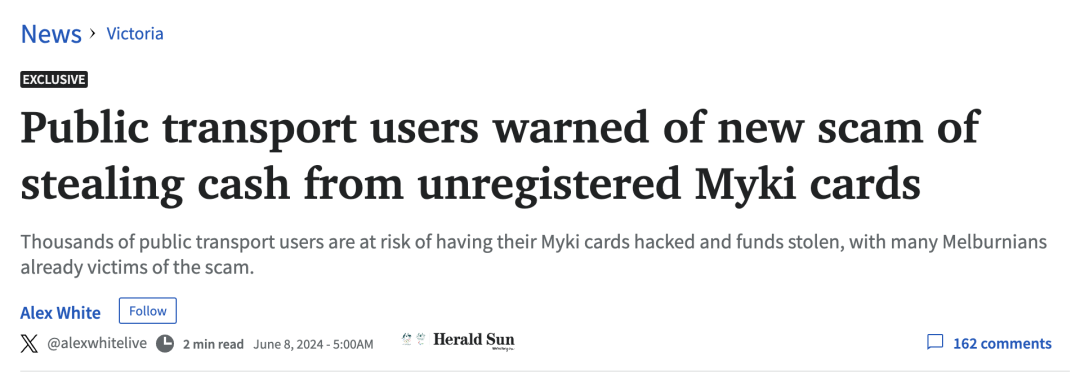Screen dimensions: 1080x374
Task: Click the headline about Myki card scam
Action: point(499,155)
